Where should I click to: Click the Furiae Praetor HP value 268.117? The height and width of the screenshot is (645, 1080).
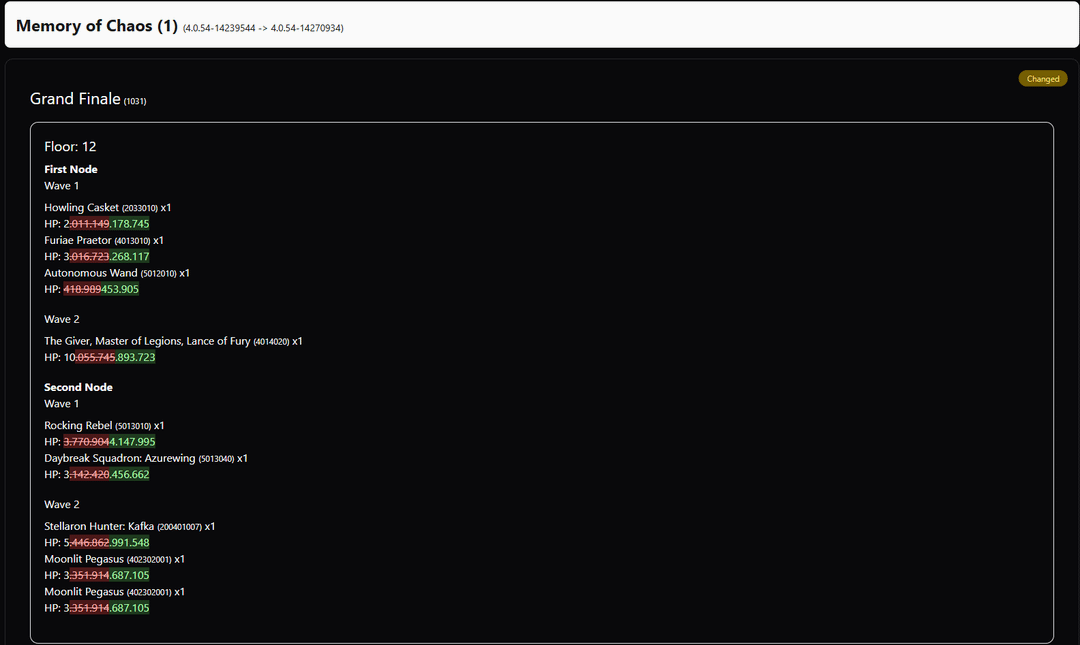(129, 256)
